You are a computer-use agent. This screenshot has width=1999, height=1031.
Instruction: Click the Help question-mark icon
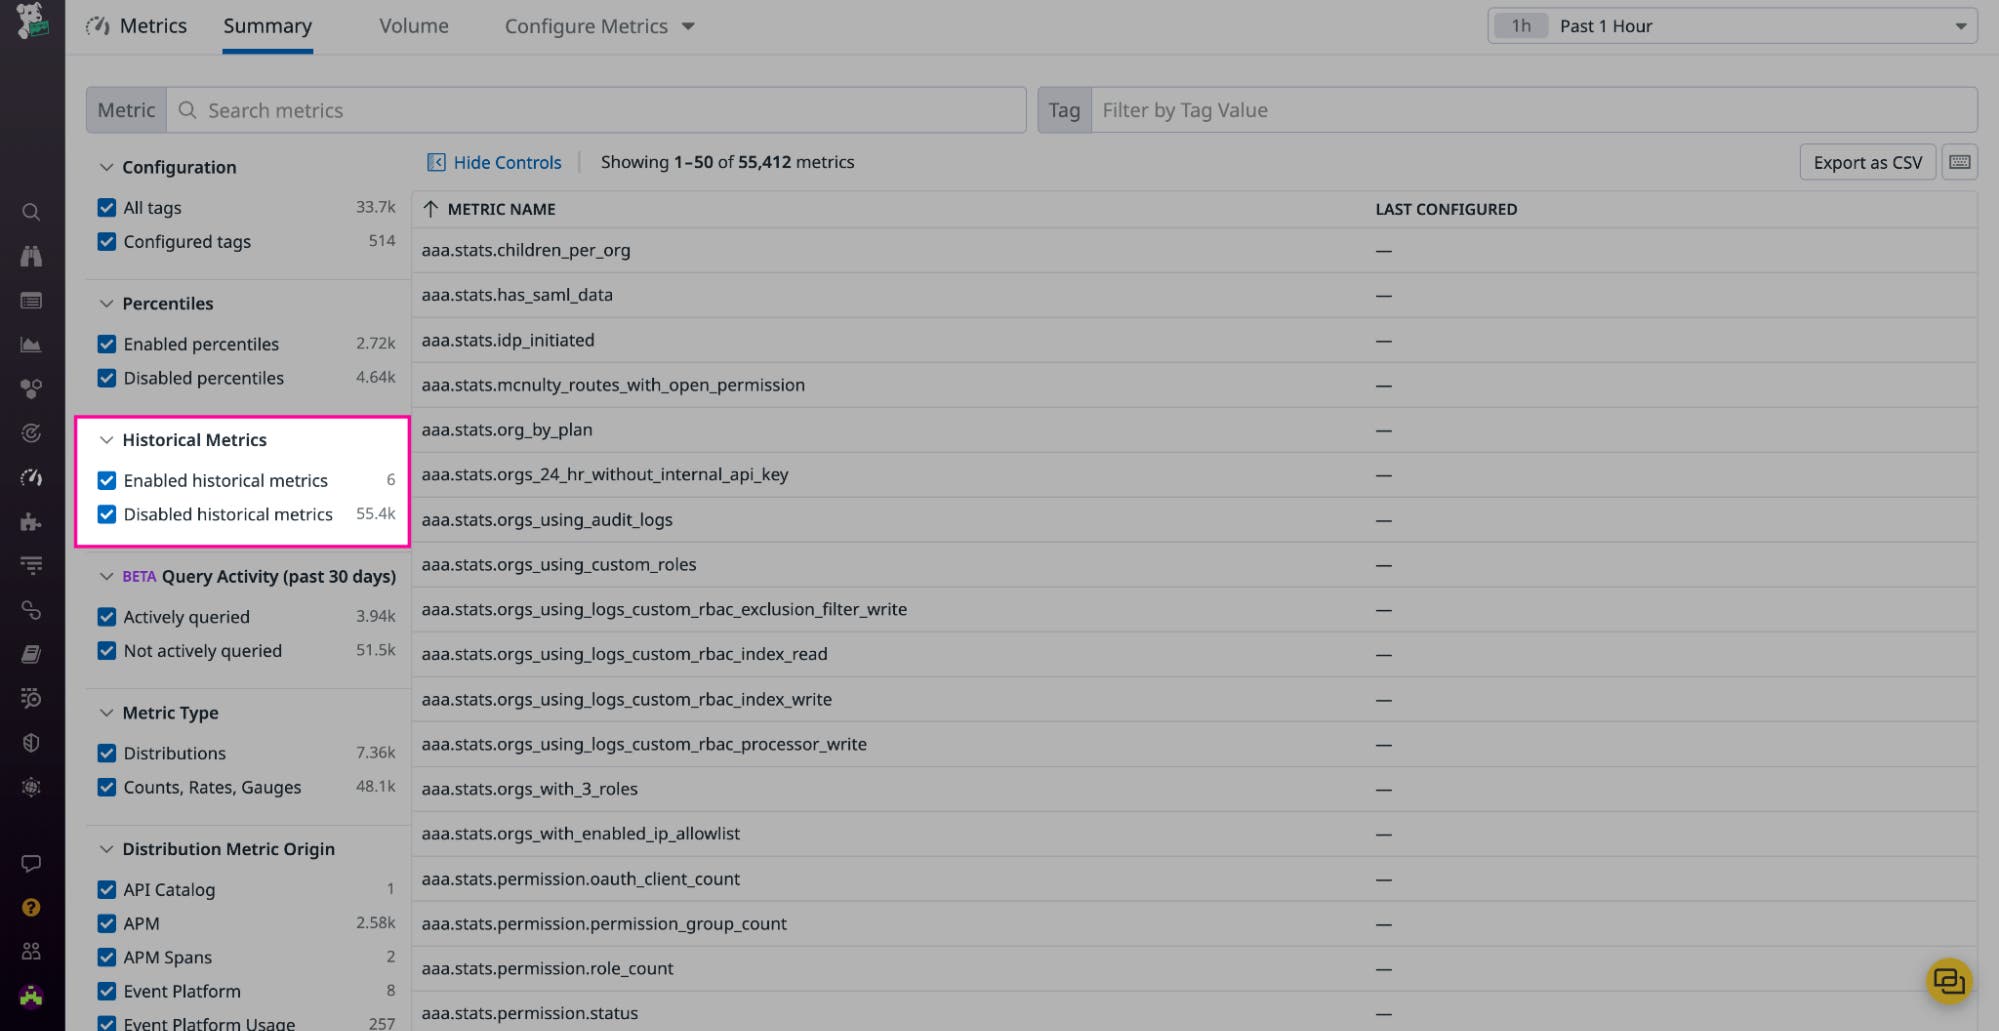click(x=31, y=908)
